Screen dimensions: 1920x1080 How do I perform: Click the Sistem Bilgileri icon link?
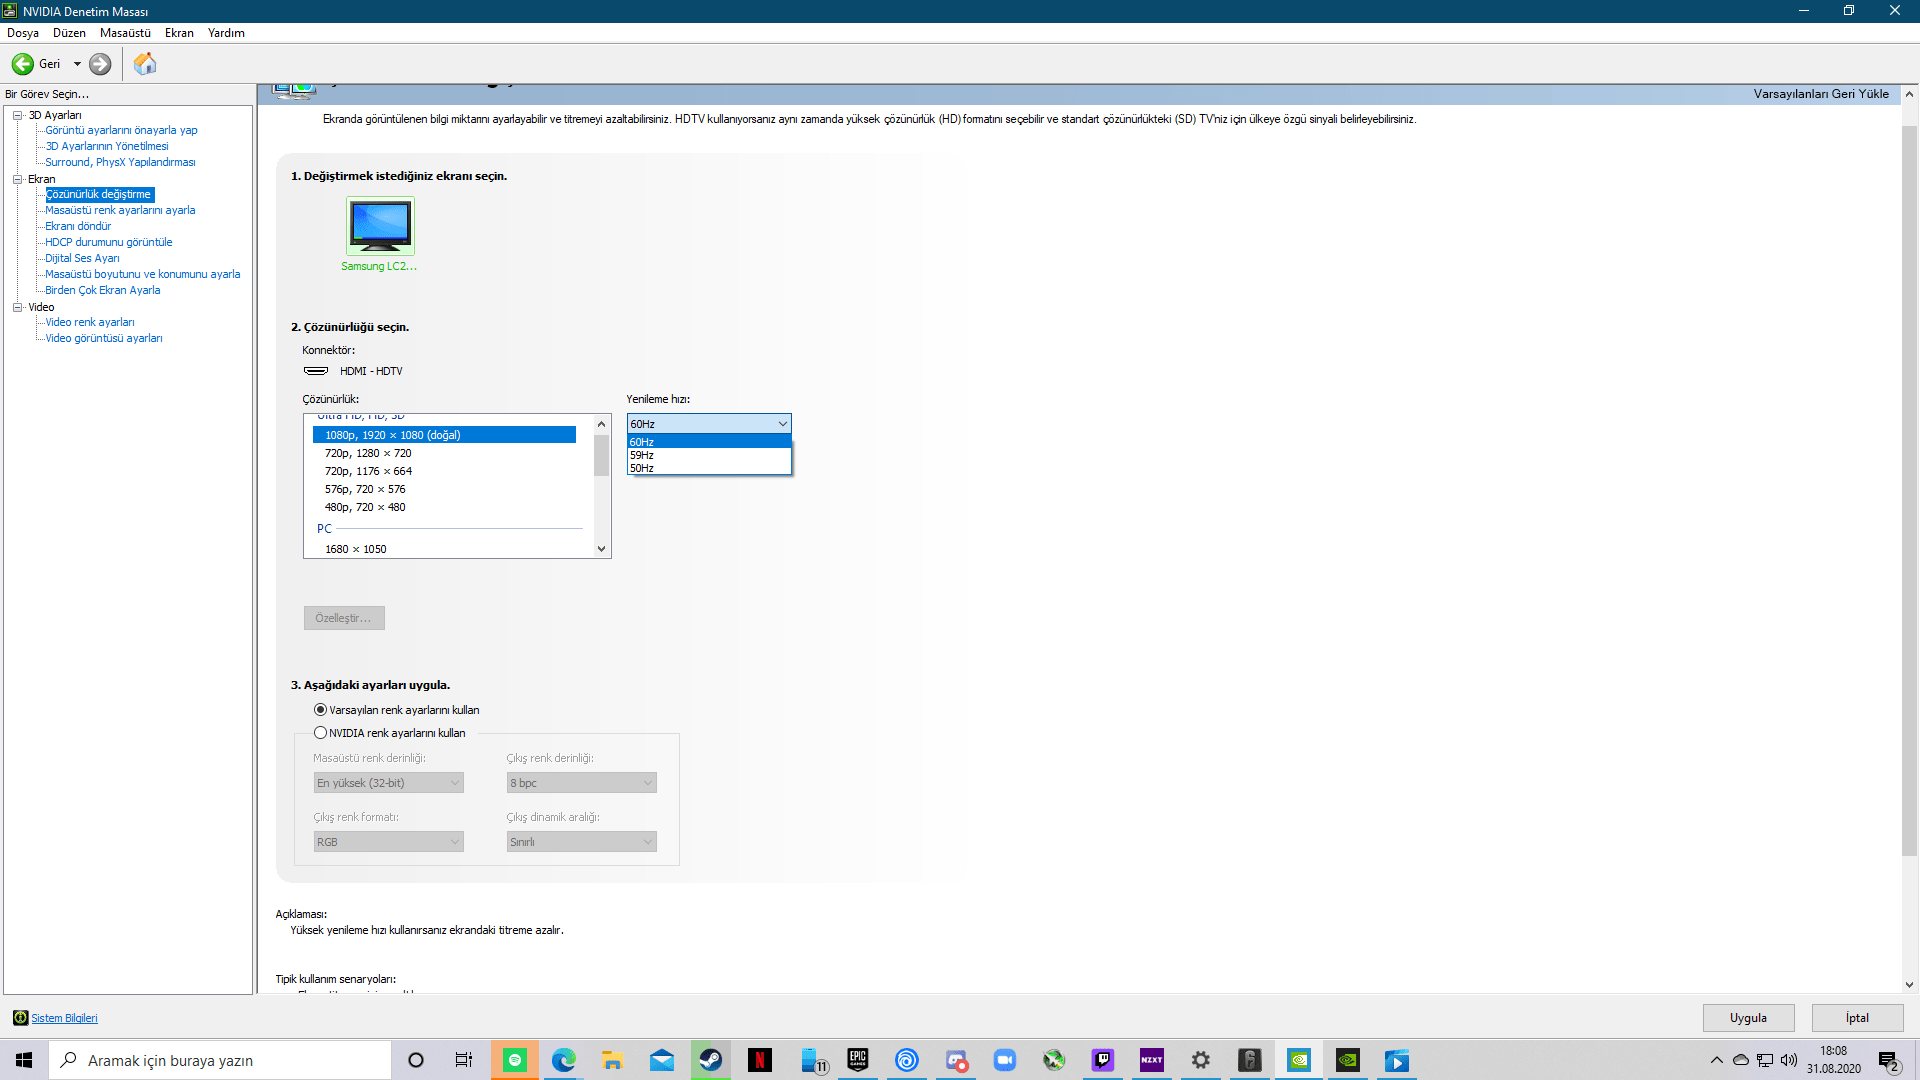(20, 1018)
